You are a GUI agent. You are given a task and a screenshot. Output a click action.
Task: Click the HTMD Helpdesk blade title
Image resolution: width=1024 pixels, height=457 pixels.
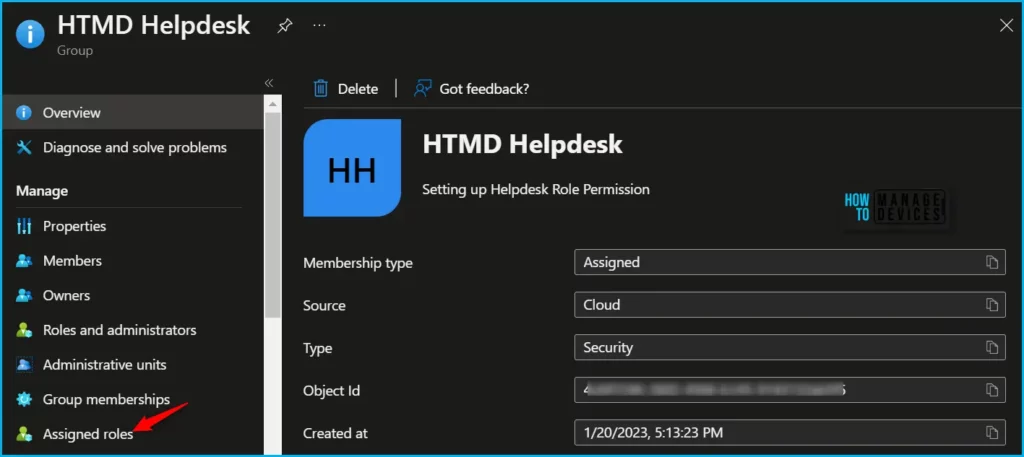point(153,25)
